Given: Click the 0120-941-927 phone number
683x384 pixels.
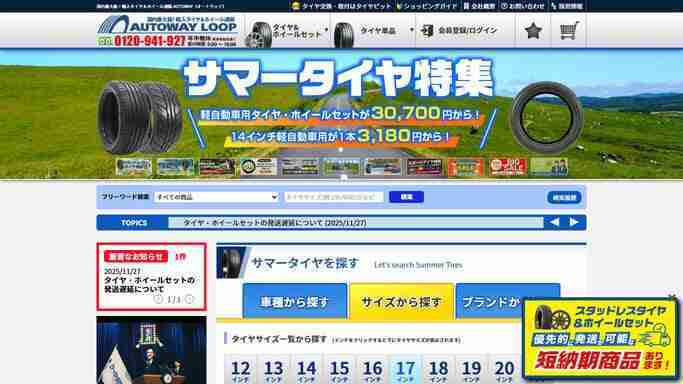Looking at the screenshot, I should click(150, 41).
